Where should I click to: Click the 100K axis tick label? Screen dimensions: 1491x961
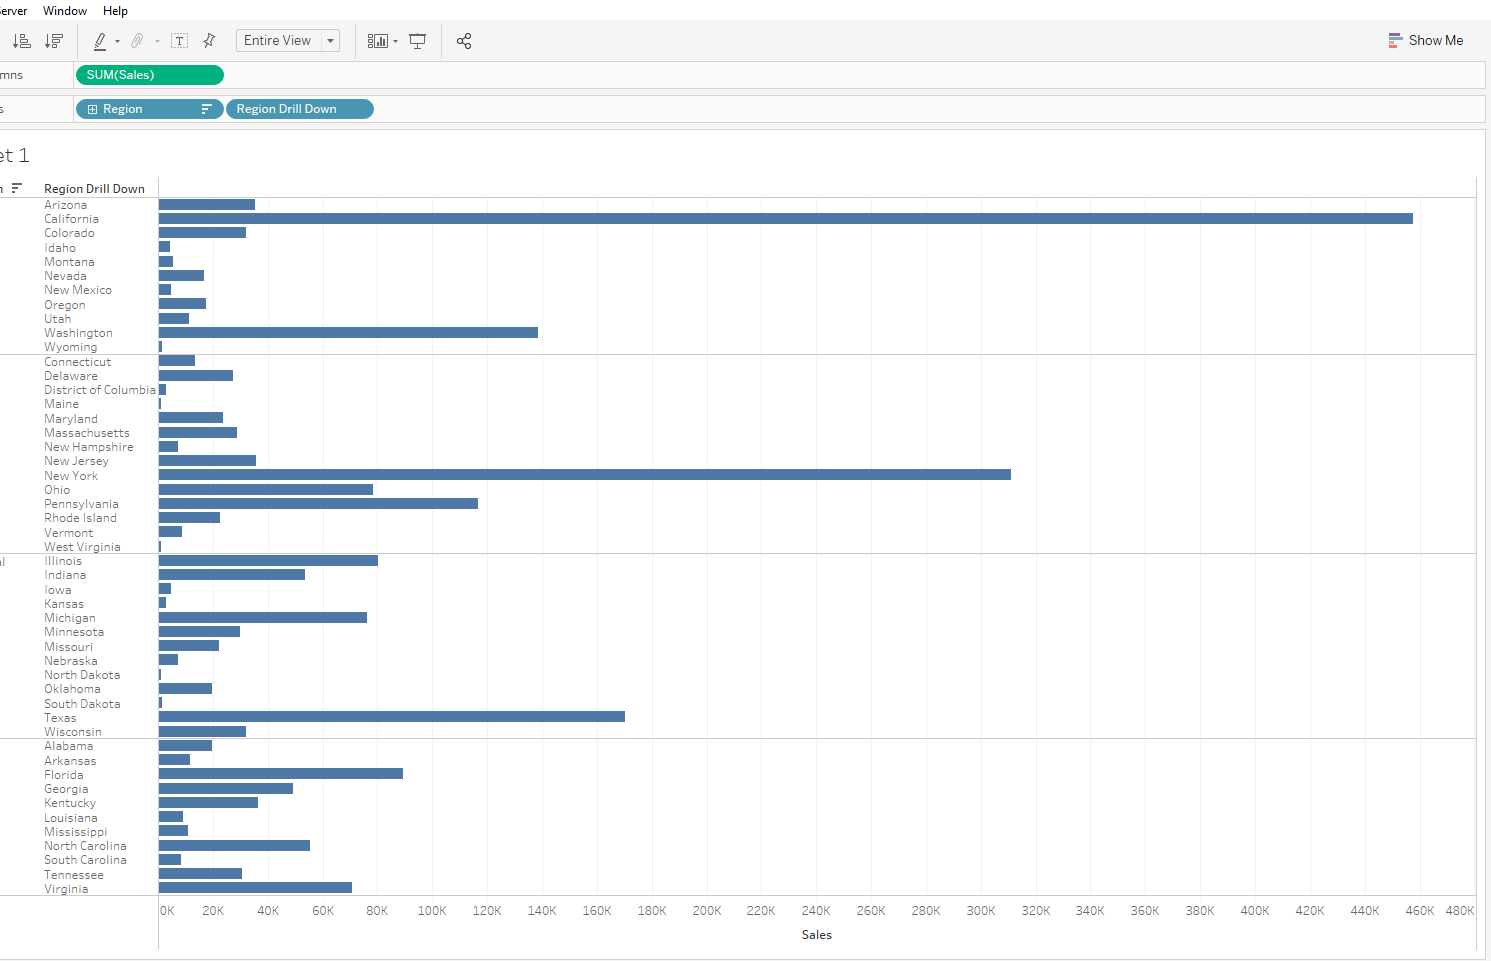point(432,911)
